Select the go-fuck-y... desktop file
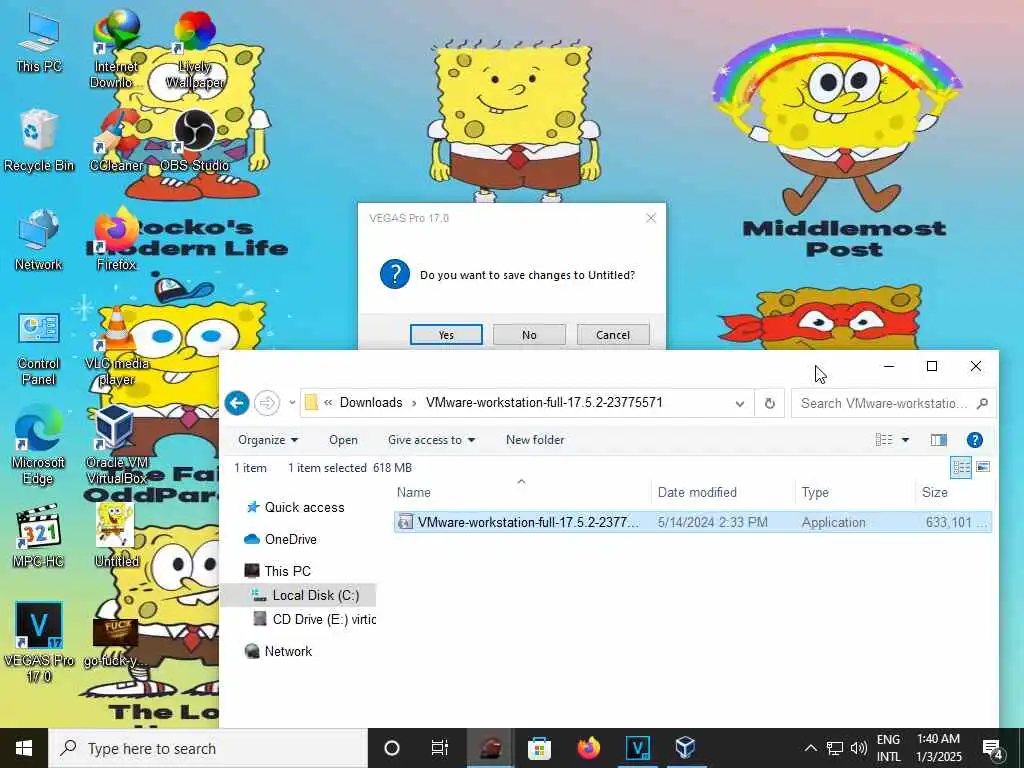Image resolution: width=1024 pixels, height=768 pixels. pyautogui.click(x=116, y=642)
